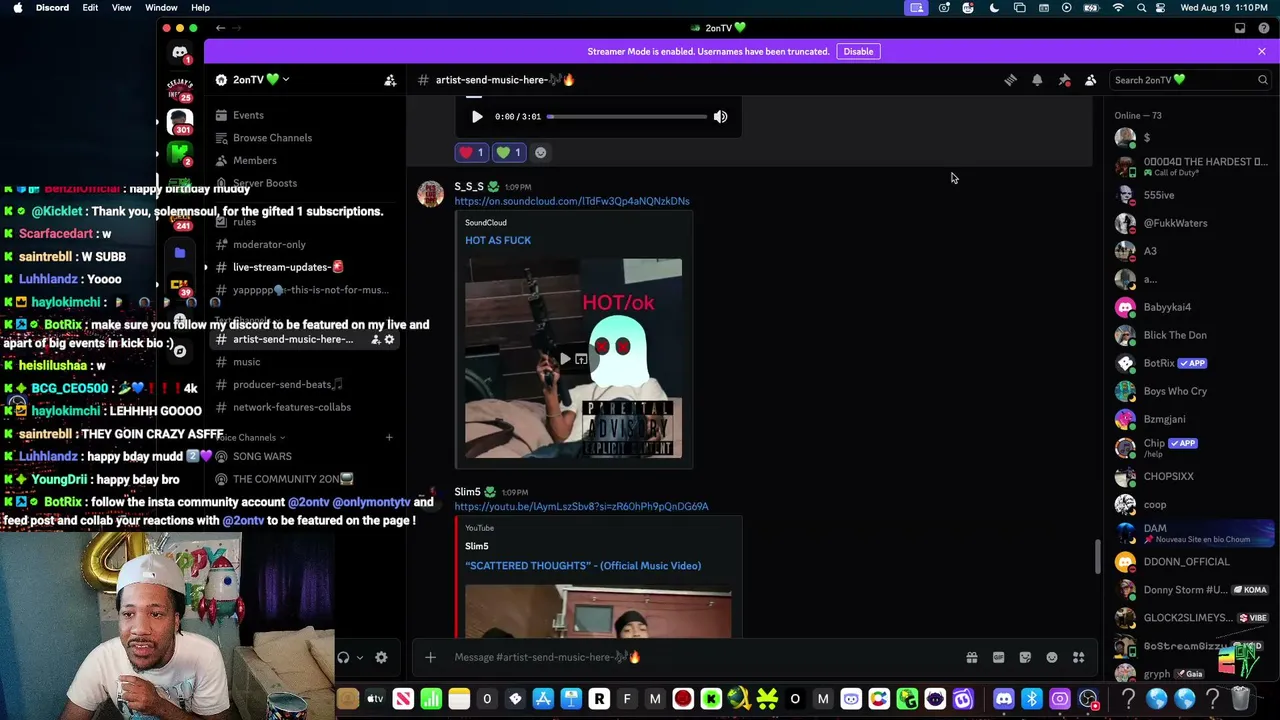This screenshot has width=1280, height=720.
Task: Dismiss the Streamer Mode banner
Action: point(1262,51)
